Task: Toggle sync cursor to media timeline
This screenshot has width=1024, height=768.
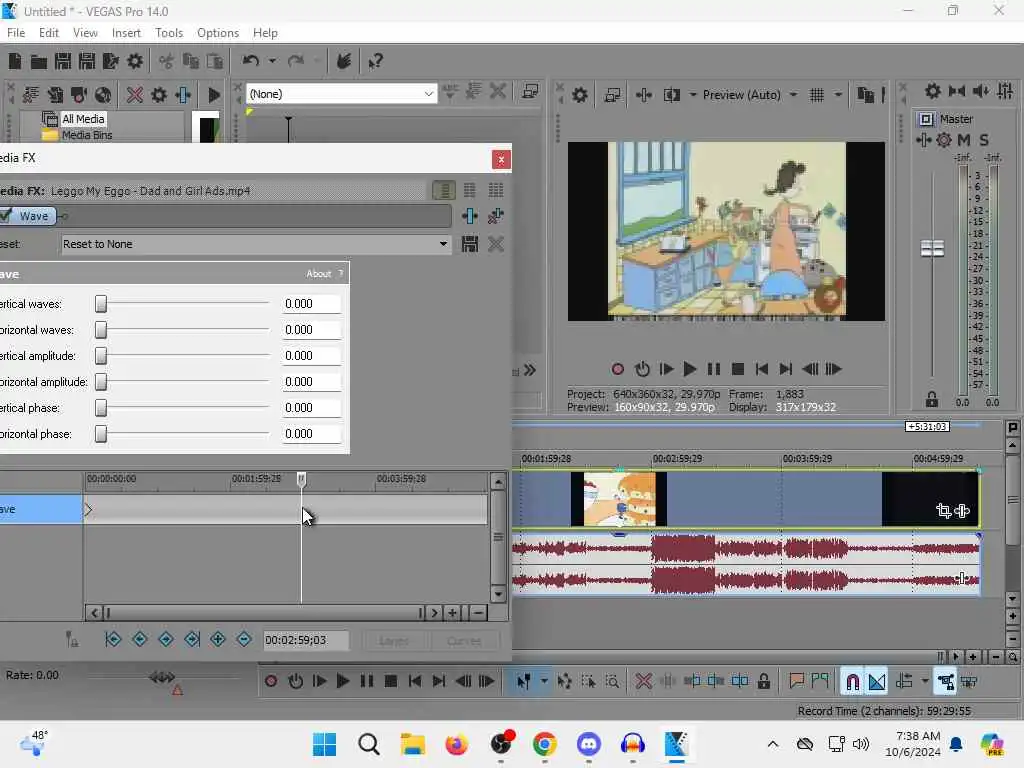Action: (x=71, y=640)
